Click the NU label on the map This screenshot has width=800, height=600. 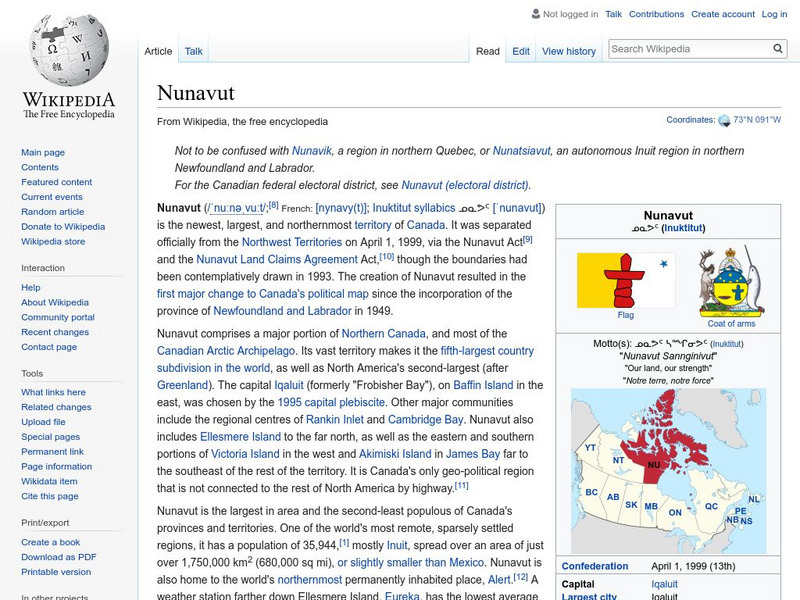coord(654,465)
